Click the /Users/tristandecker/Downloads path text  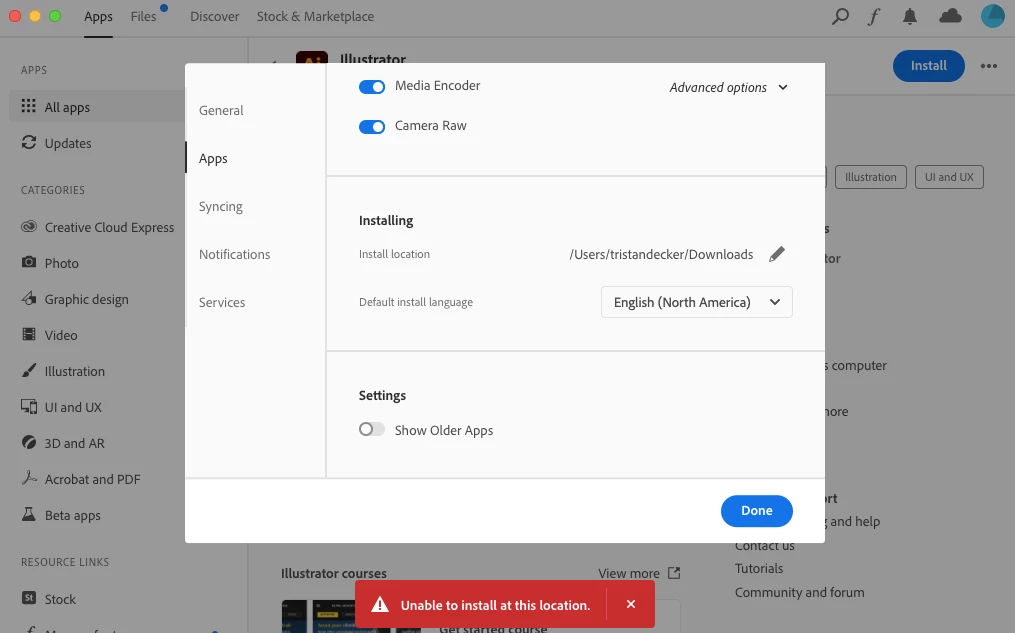661,254
